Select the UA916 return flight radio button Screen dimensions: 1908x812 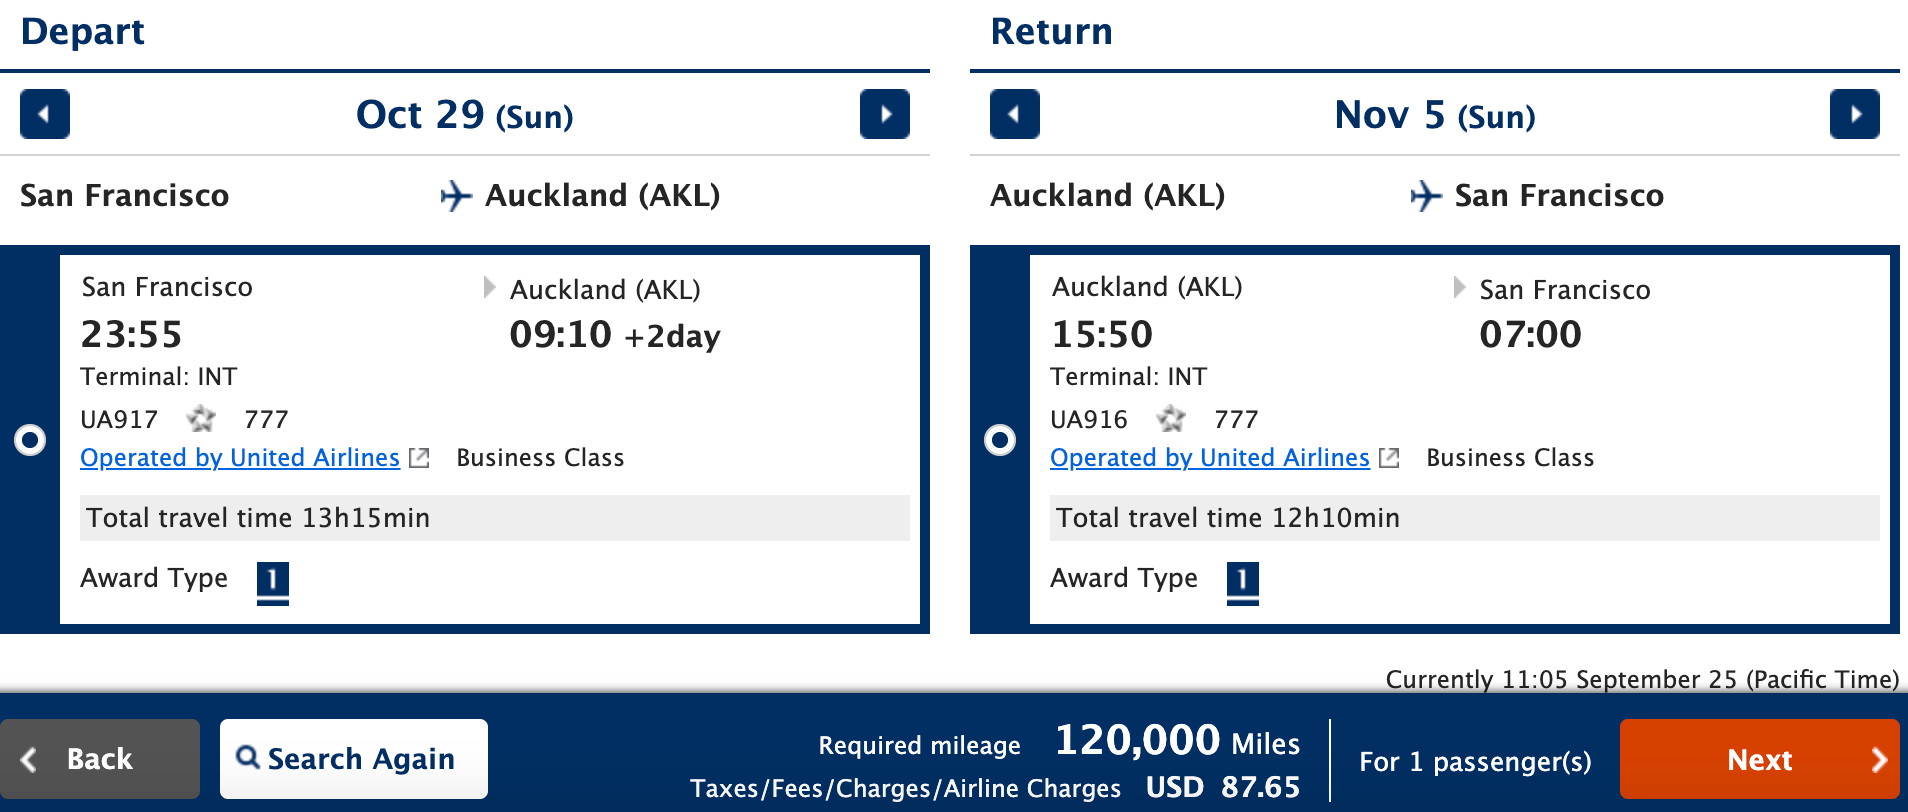coord(1000,439)
